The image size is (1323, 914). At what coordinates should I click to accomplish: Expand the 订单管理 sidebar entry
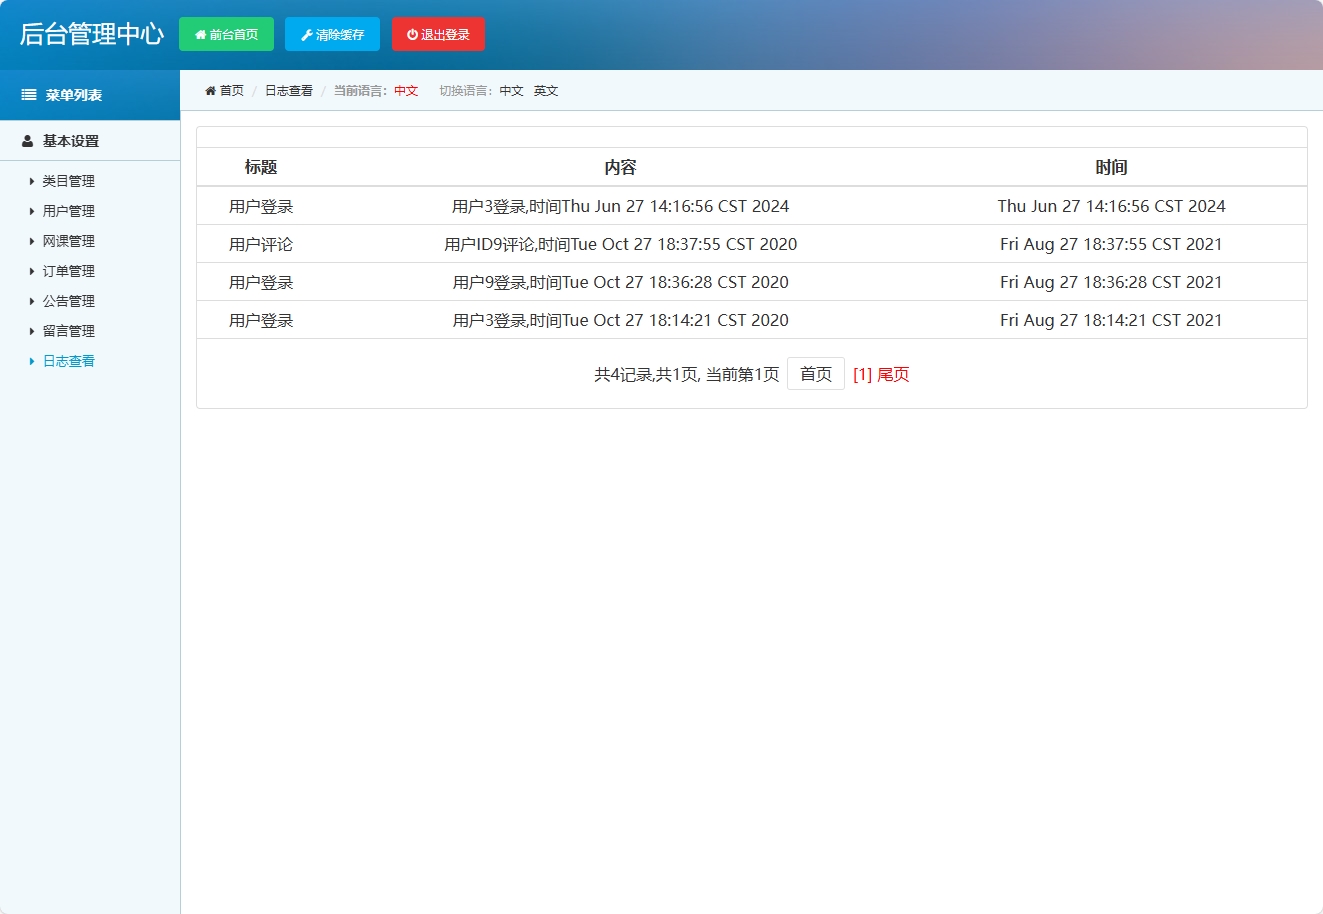click(68, 271)
